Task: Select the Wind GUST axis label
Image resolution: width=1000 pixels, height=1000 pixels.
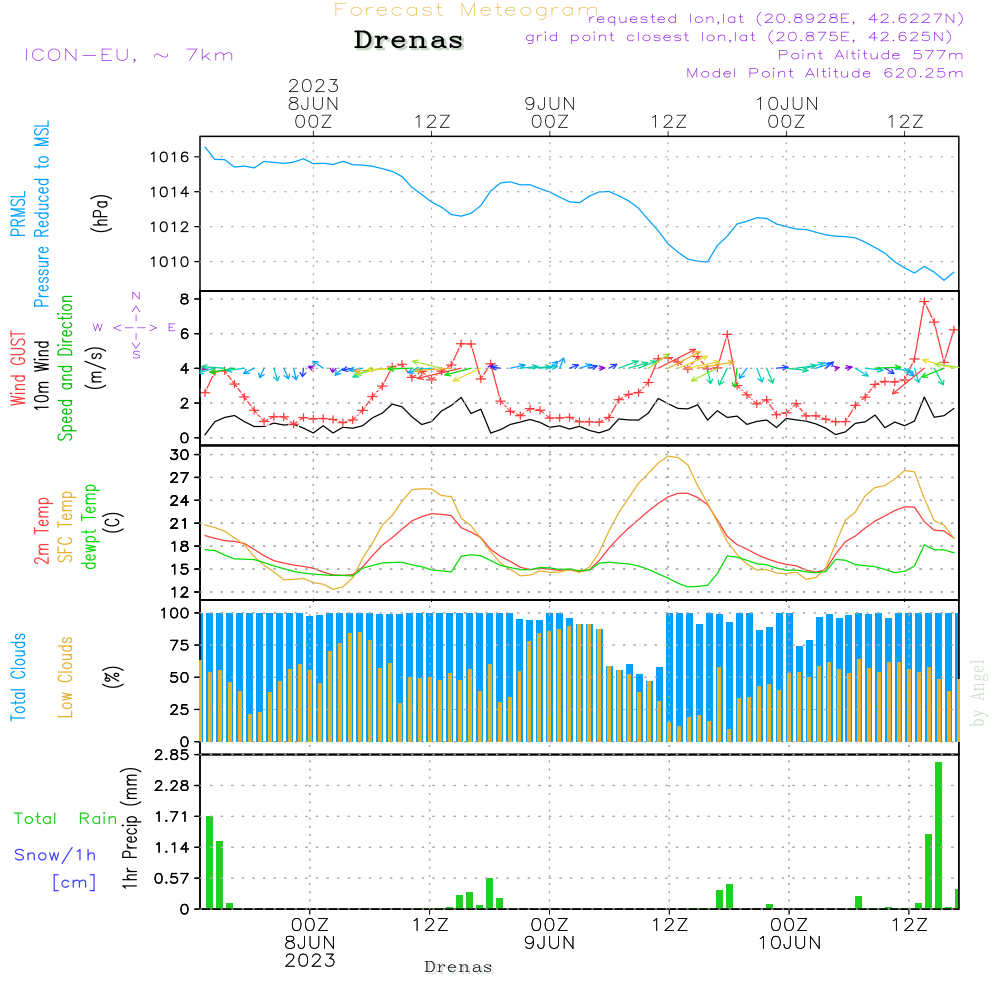Action: pos(18,370)
